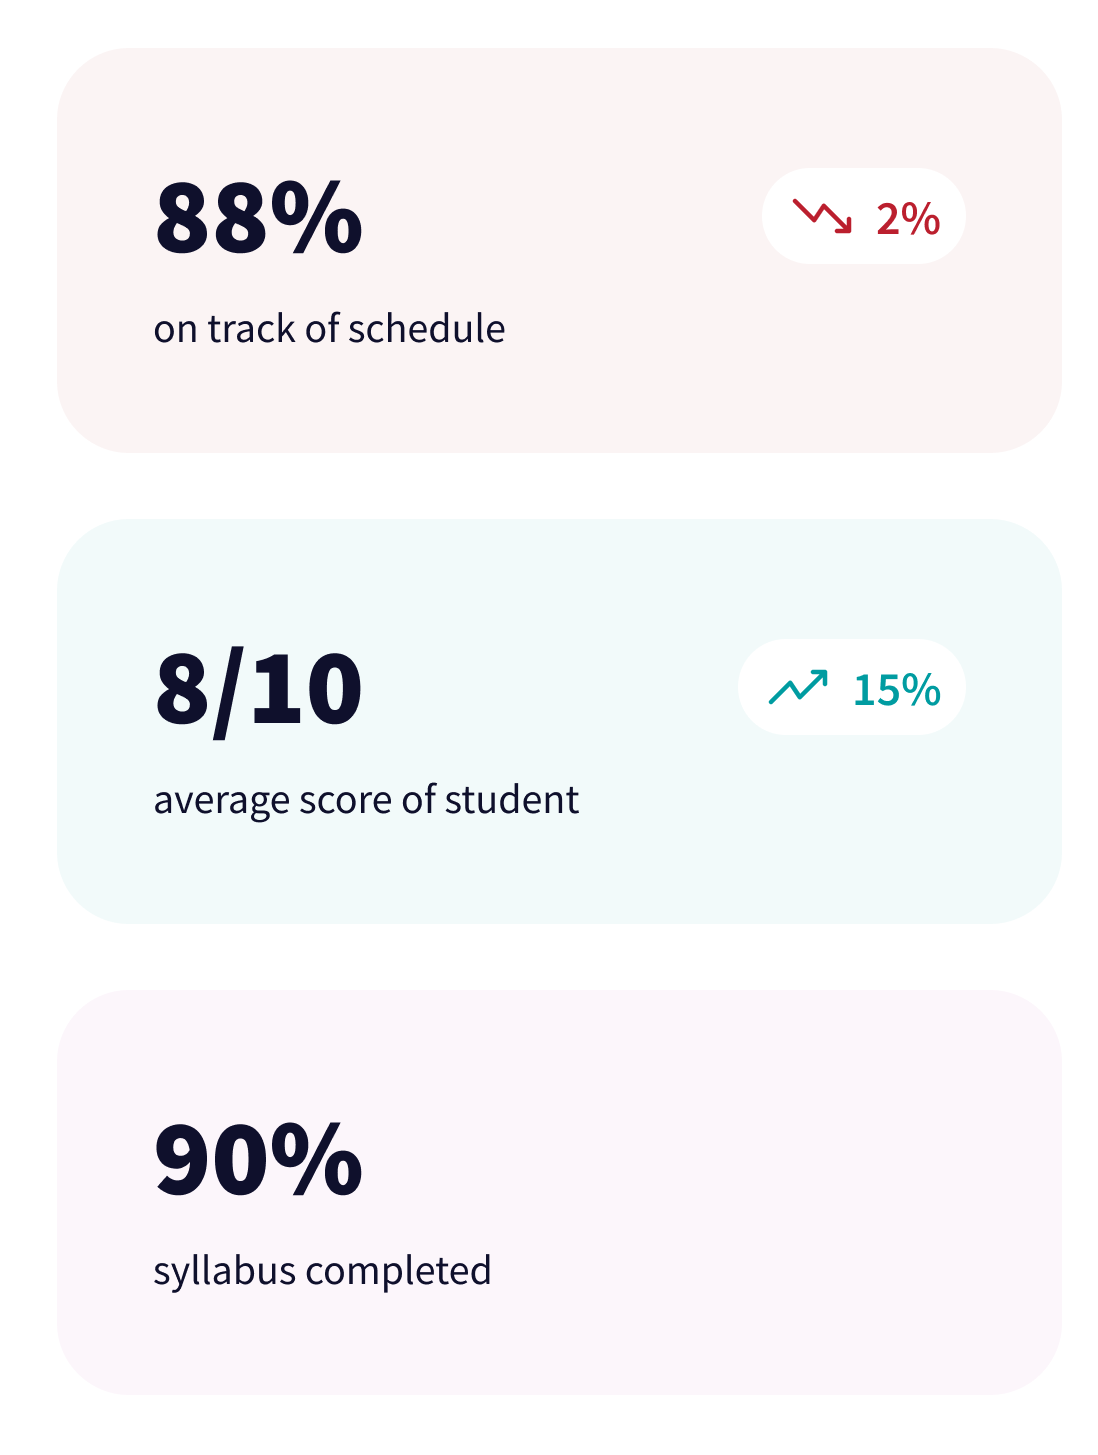The width and height of the screenshot is (1098, 1455).
Task: Select the 15% increase indicator badge
Action: pos(850,687)
